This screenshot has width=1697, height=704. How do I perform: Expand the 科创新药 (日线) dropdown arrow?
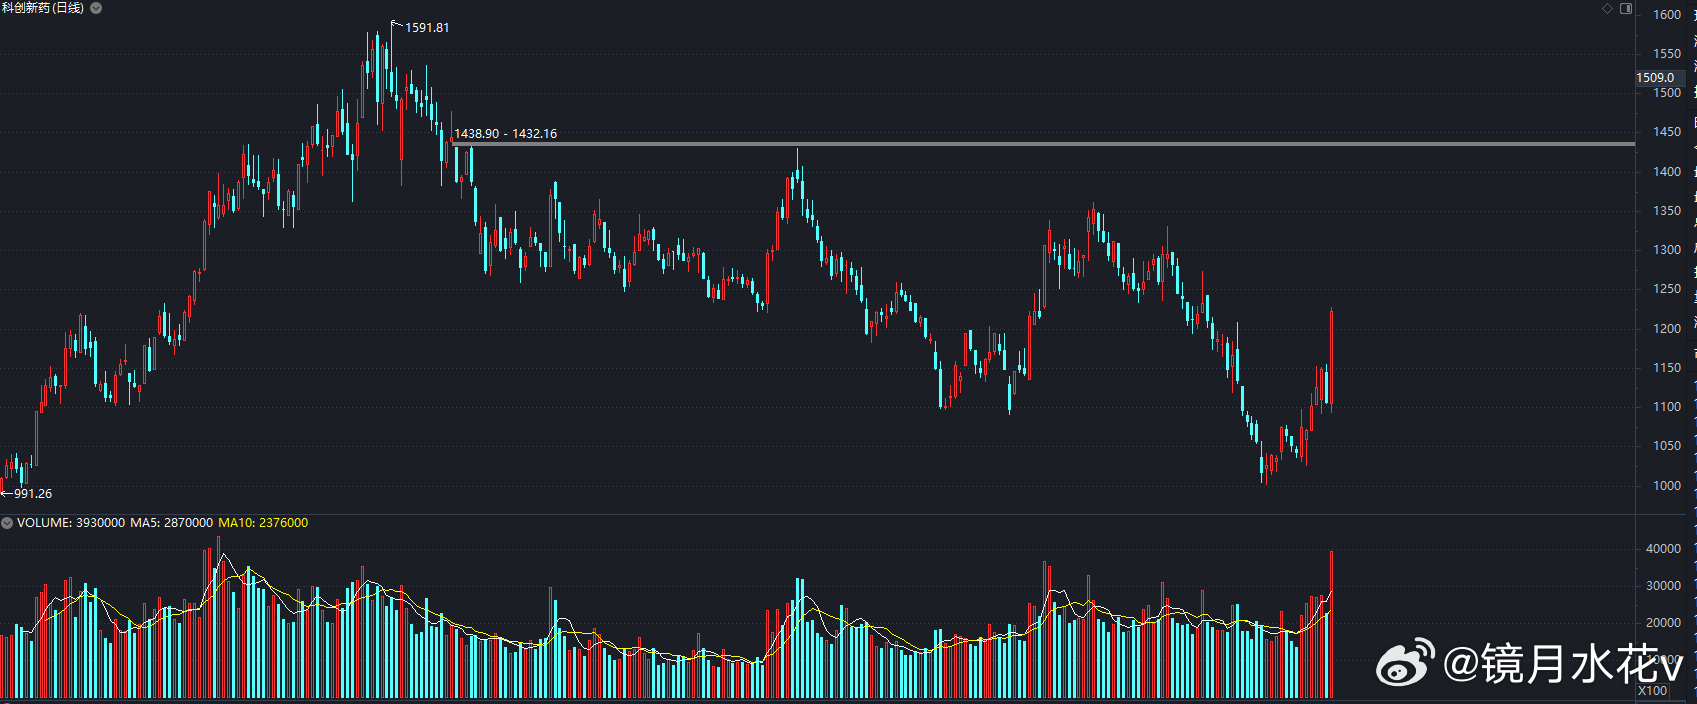pyautogui.click(x=96, y=8)
